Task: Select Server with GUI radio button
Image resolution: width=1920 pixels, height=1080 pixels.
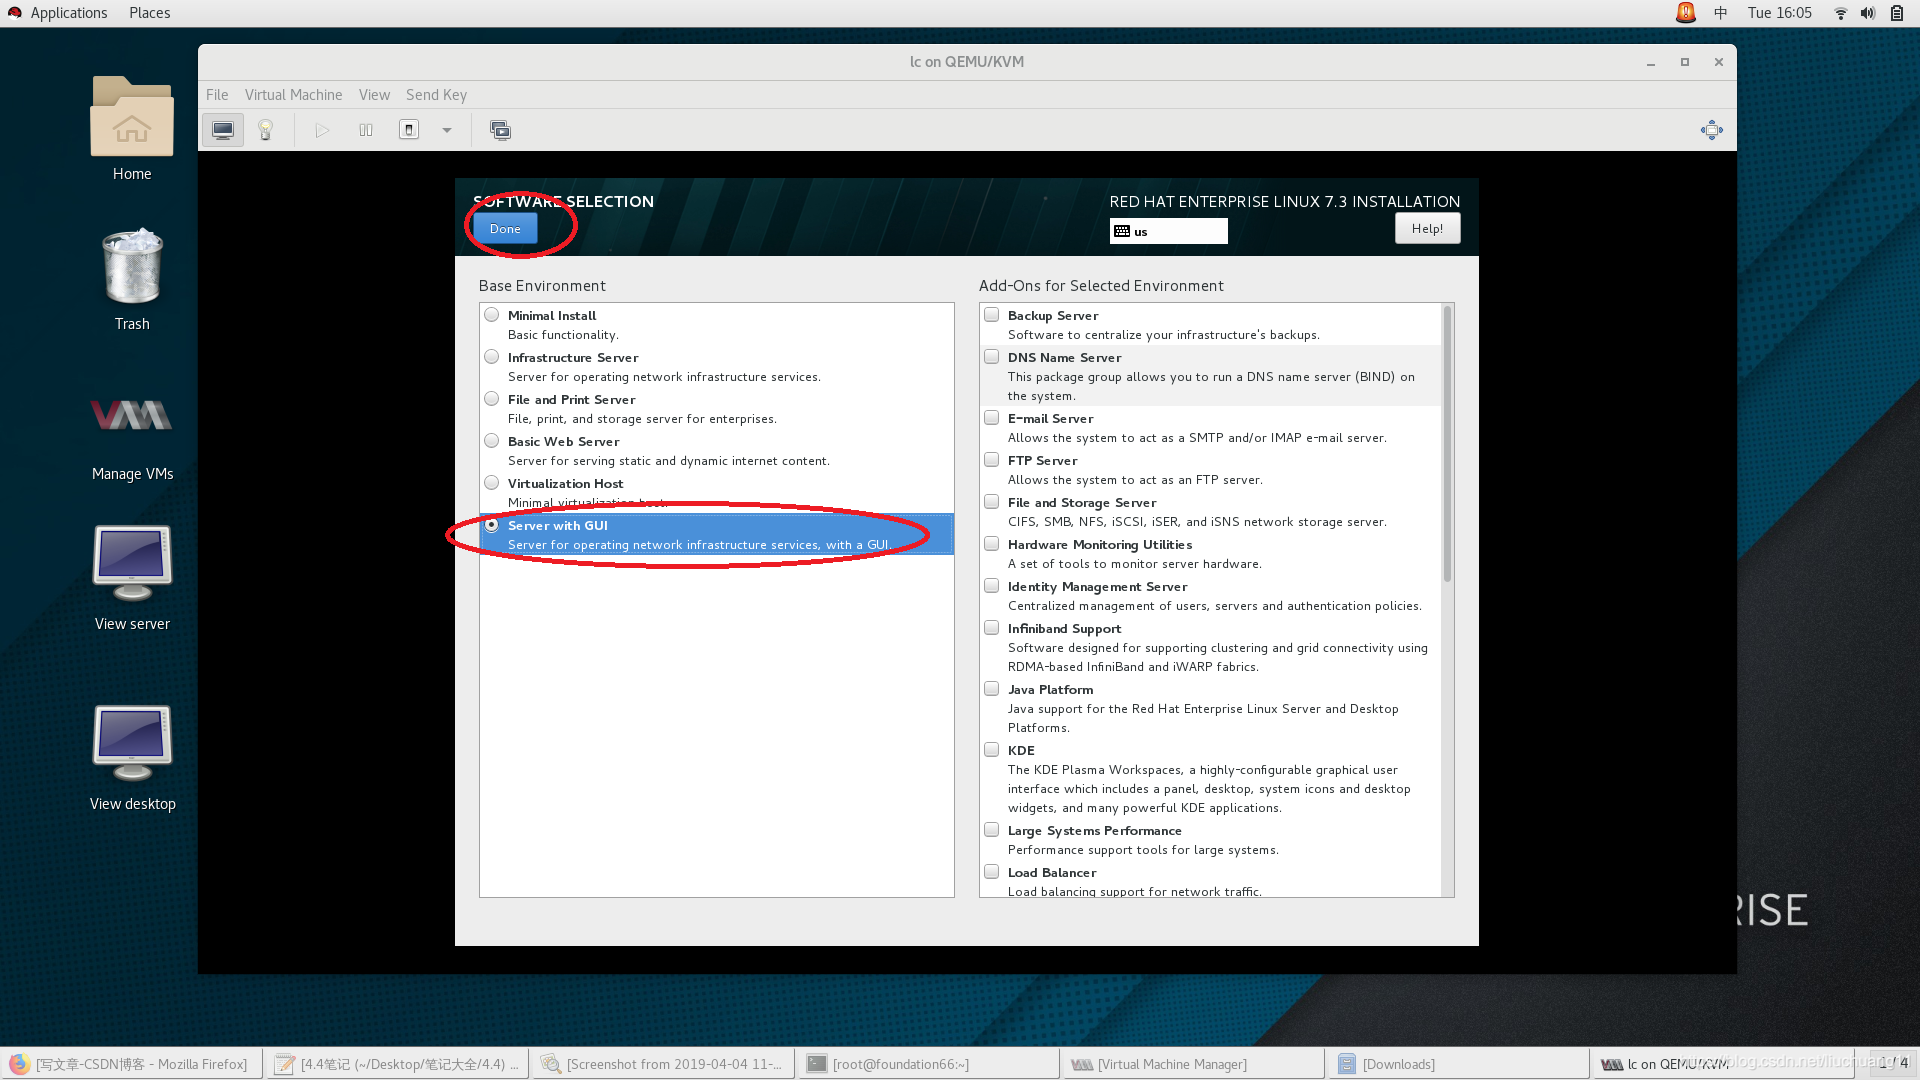Action: pos(491,524)
